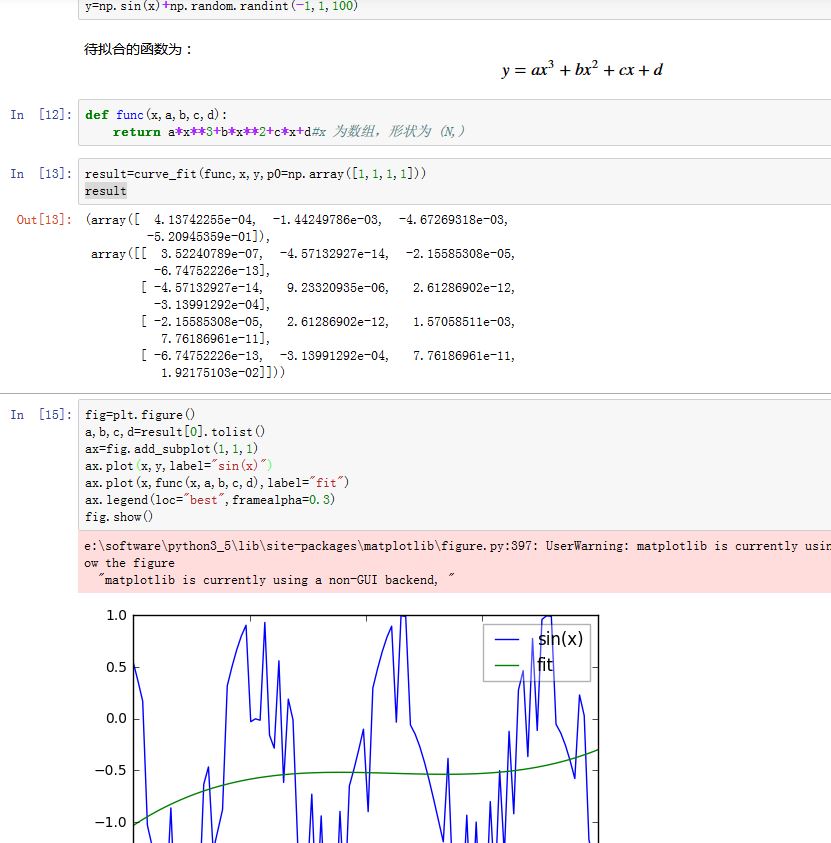Image resolution: width=831 pixels, height=843 pixels.
Task: Click the red UserWarning output area
Action: (450, 562)
